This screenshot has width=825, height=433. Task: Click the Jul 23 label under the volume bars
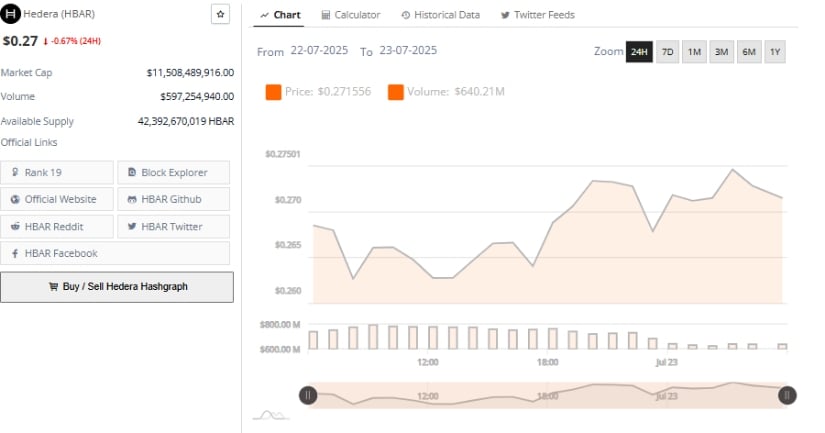pyautogui.click(x=667, y=362)
